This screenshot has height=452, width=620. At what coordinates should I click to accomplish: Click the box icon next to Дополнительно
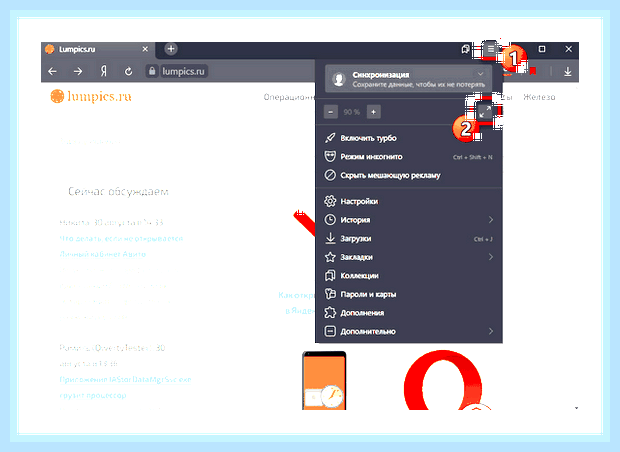(x=330, y=331)
